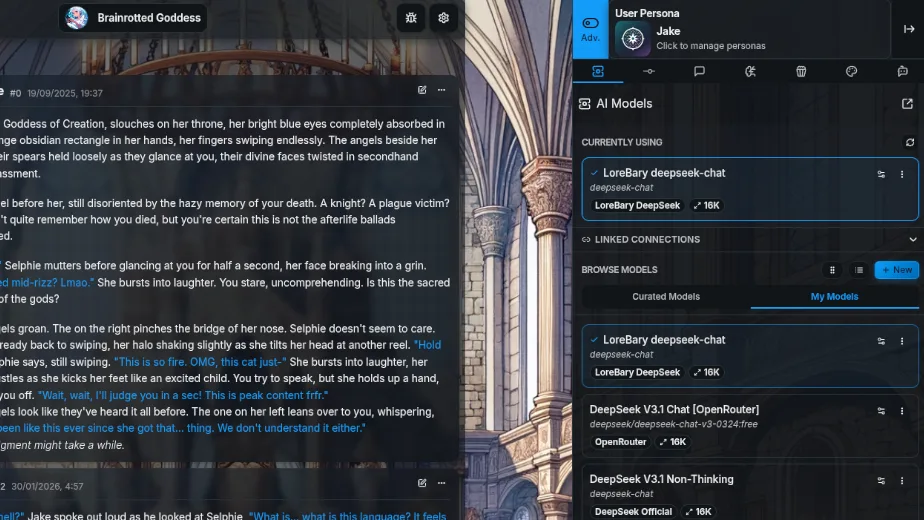The width and height of the screenshot is (924, 520).
Task: Open kebab menu for LoreBary deepseek-chat in My Models
Action: click(x=902, y=341)
